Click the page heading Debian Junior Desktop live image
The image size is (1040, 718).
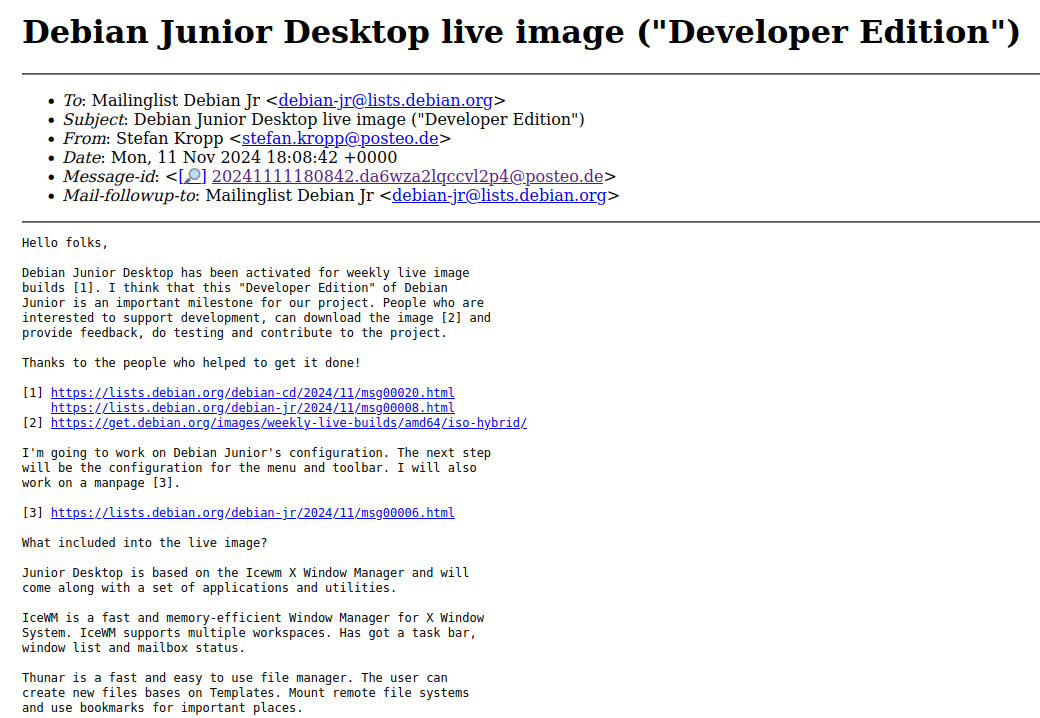click(521, 32)
